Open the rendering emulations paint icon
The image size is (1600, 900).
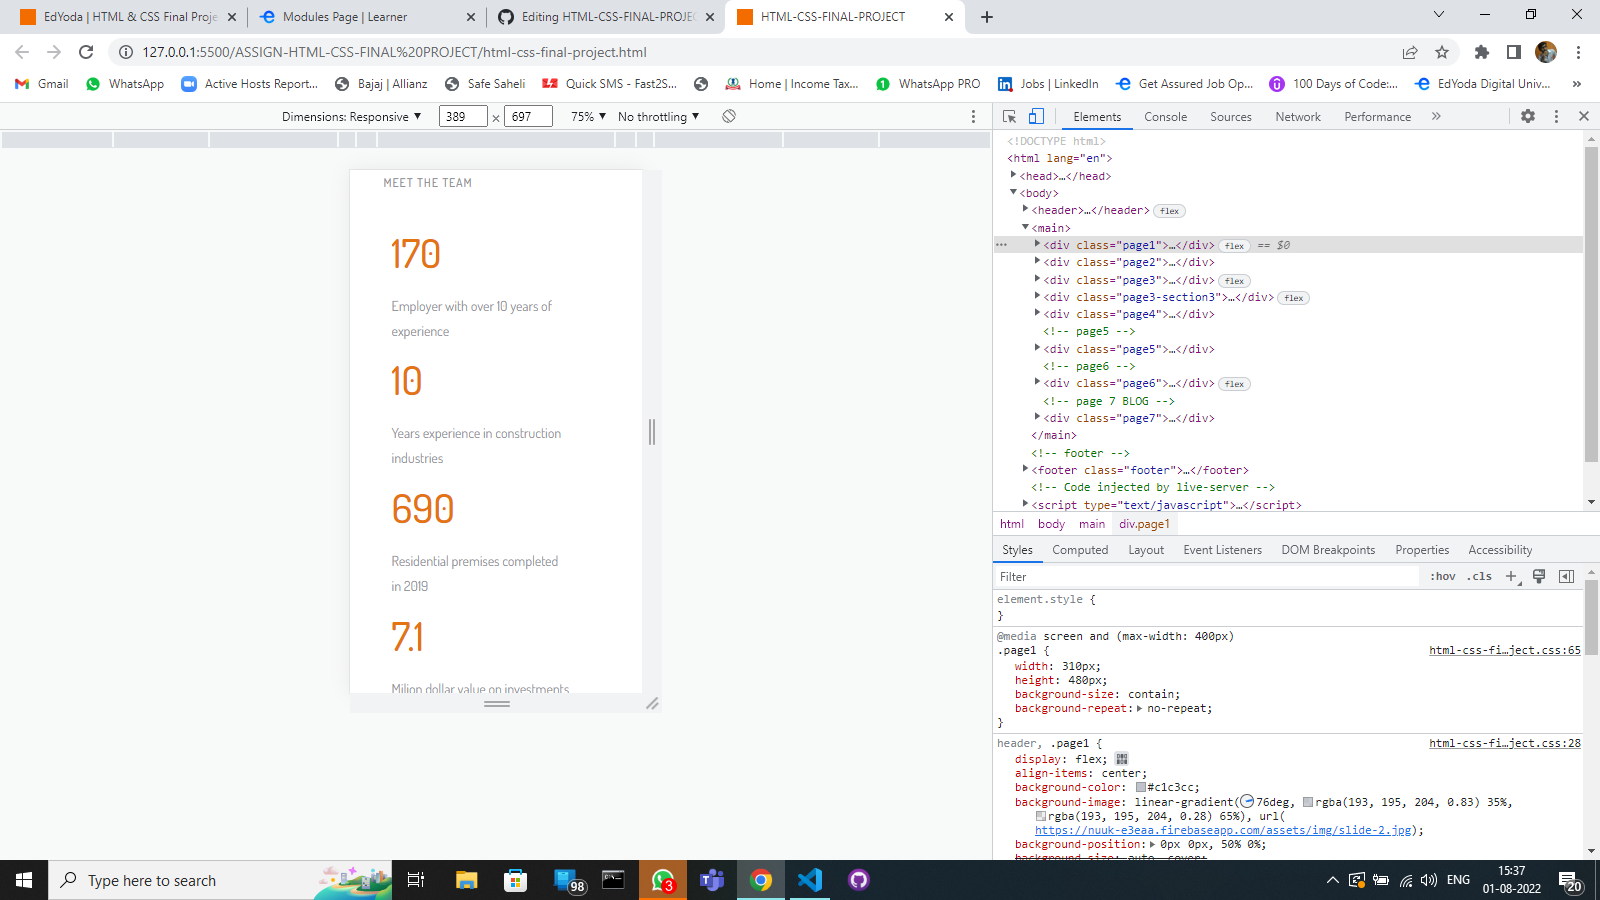pos(1538,576)
